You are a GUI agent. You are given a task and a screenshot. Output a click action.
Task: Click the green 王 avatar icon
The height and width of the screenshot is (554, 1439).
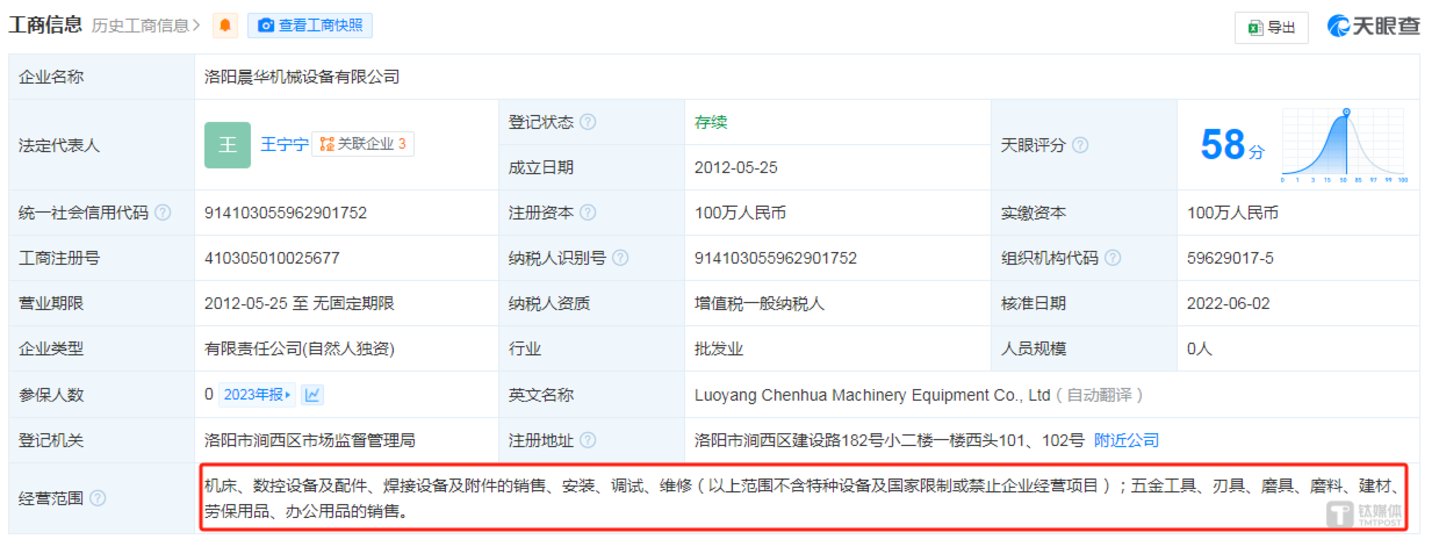pos(227,145)
